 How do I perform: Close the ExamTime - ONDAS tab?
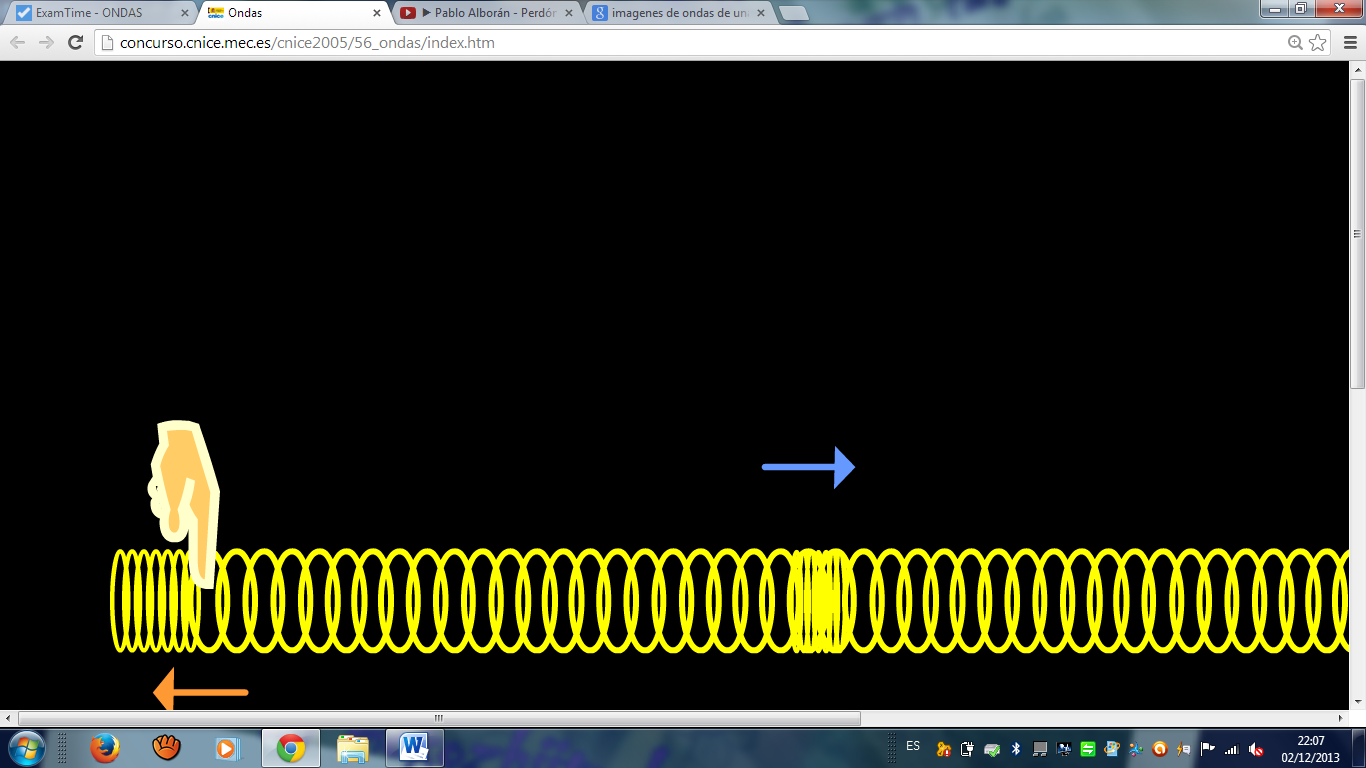pos(183,13)
